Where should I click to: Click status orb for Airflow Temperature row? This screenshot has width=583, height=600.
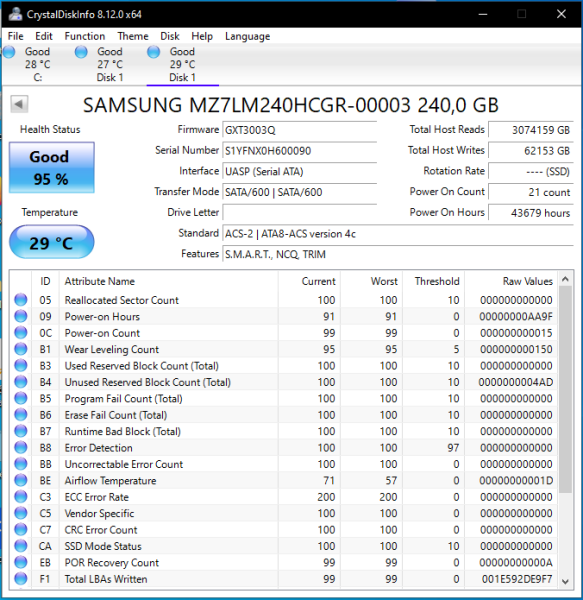tap(21, 480)
